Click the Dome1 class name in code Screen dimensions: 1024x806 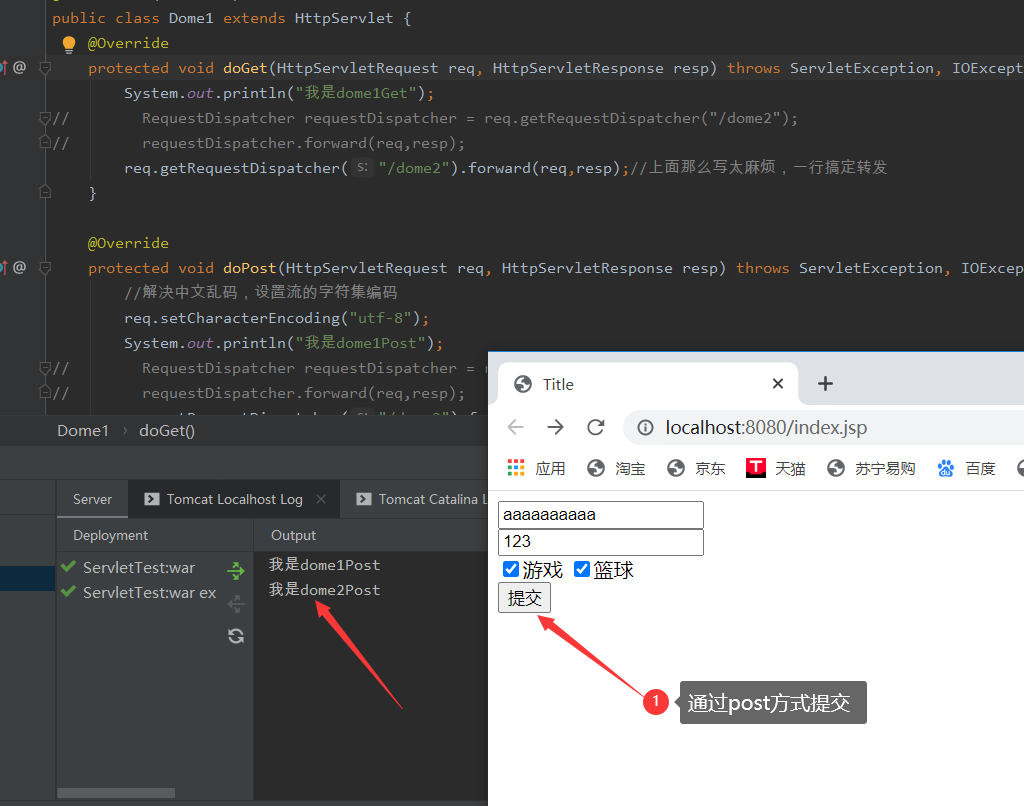point(191,18)
